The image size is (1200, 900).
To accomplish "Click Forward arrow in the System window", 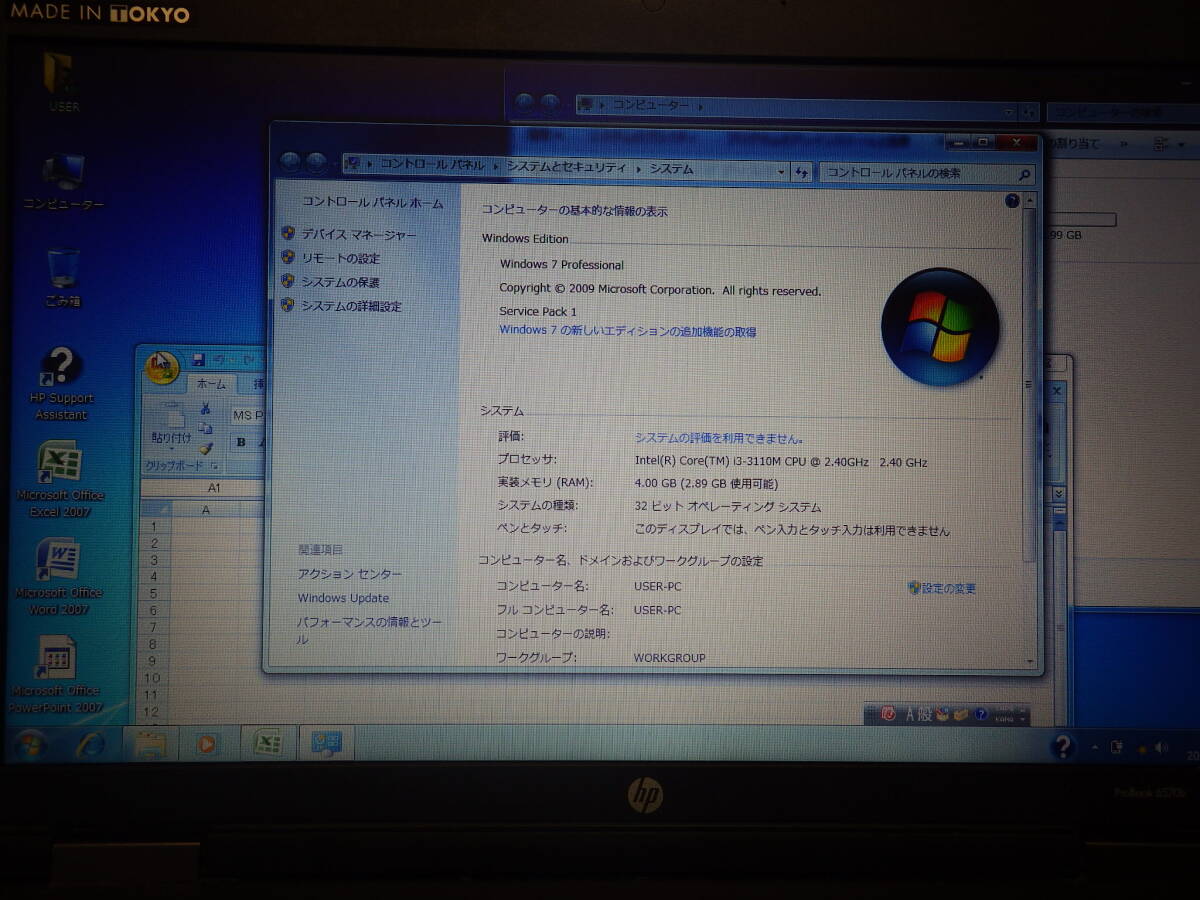I will pos(316,162).
